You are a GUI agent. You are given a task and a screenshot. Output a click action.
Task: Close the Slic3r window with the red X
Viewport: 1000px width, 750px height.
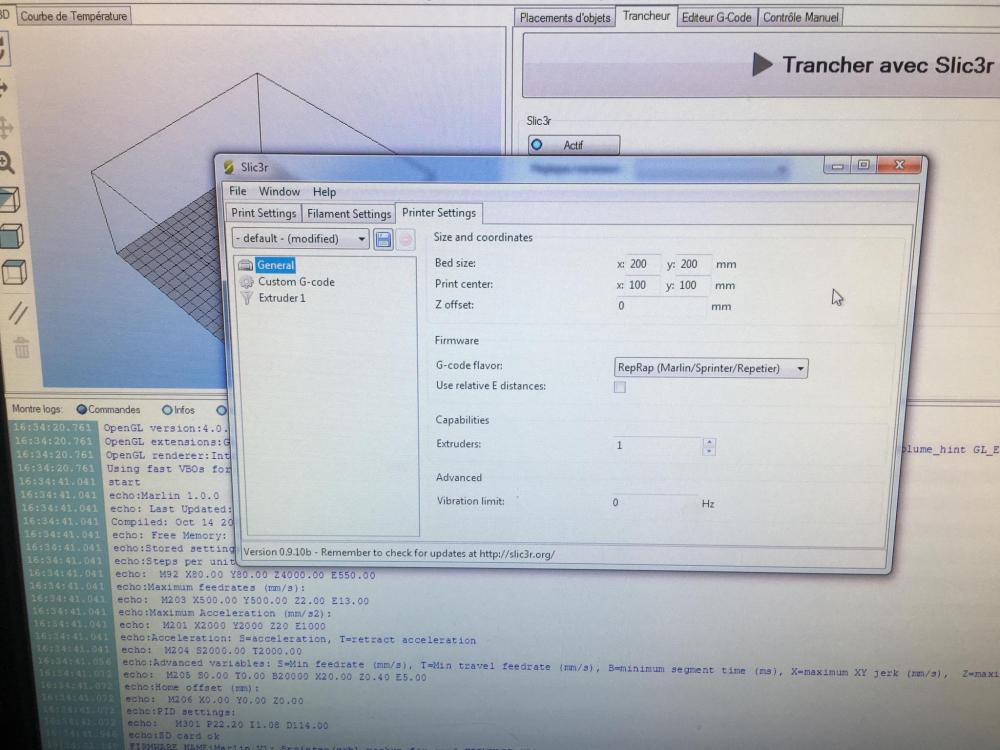coord(899,165)
